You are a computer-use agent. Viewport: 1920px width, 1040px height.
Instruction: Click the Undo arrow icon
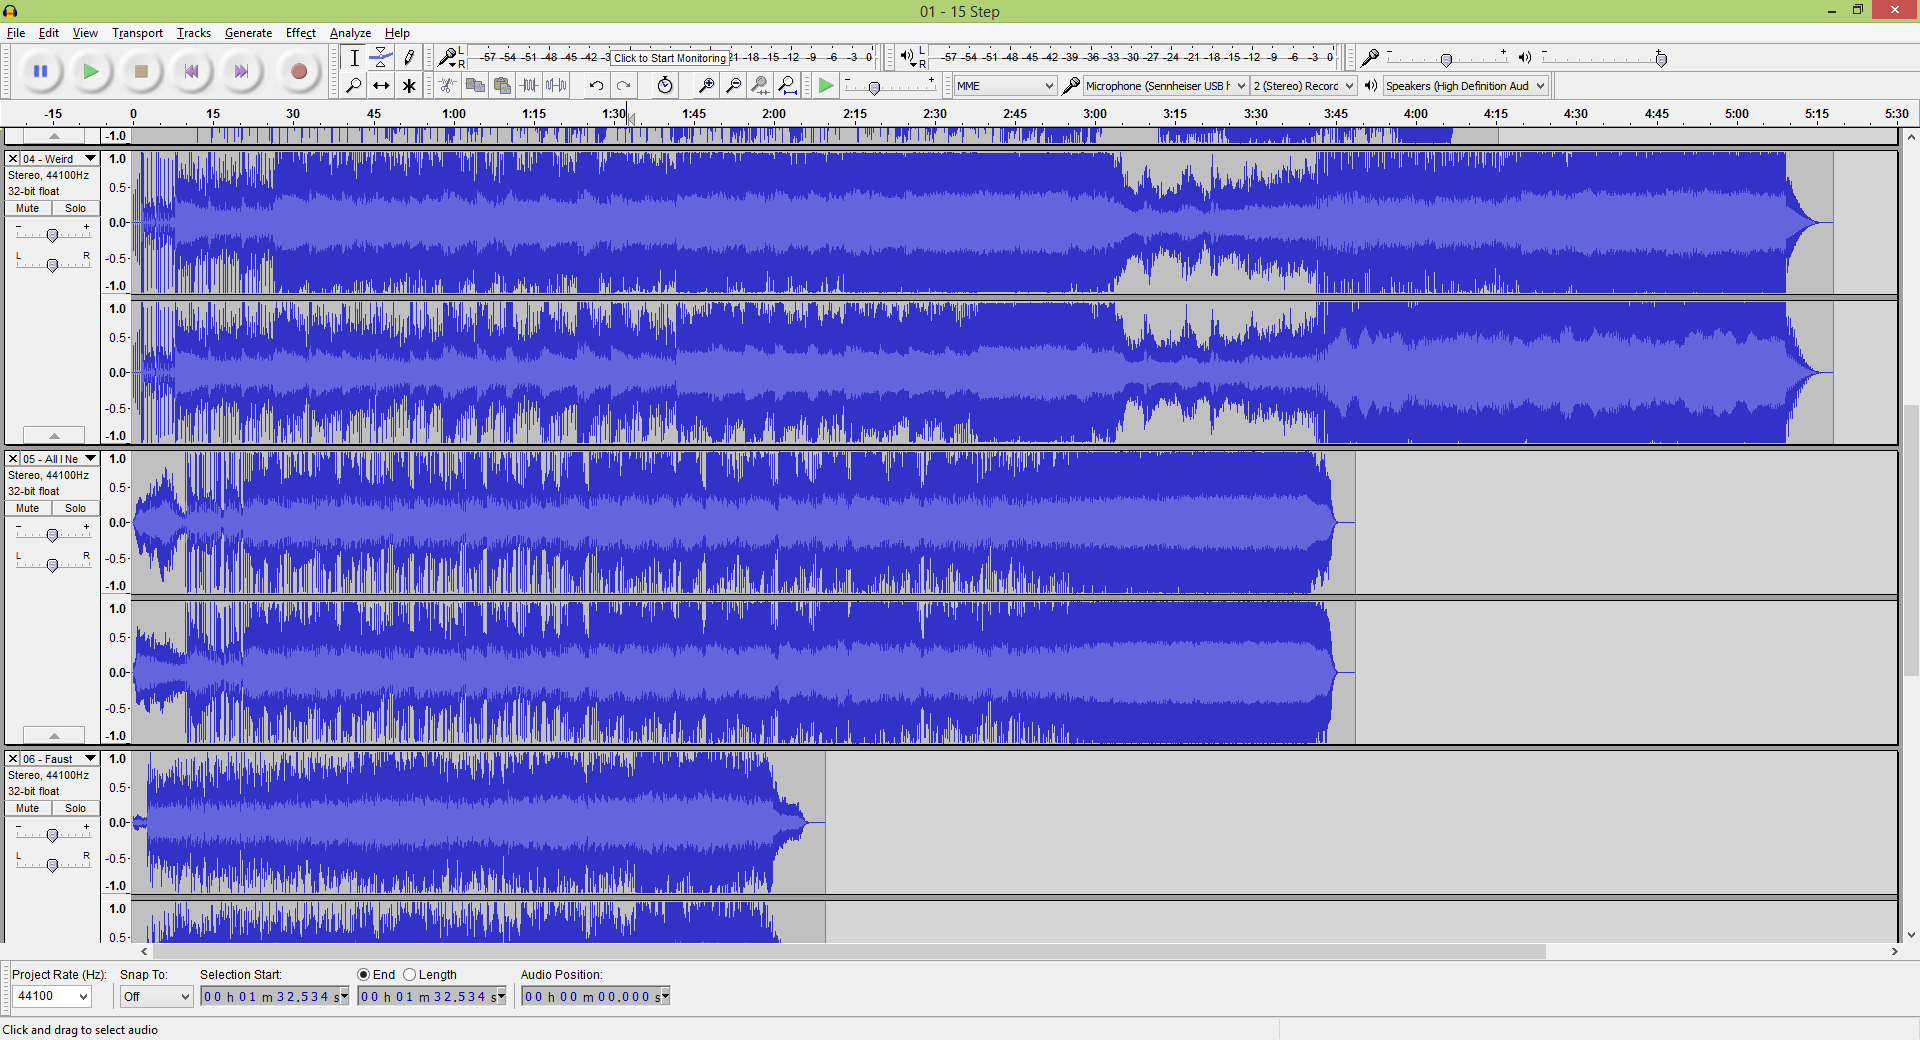(596, 86)
